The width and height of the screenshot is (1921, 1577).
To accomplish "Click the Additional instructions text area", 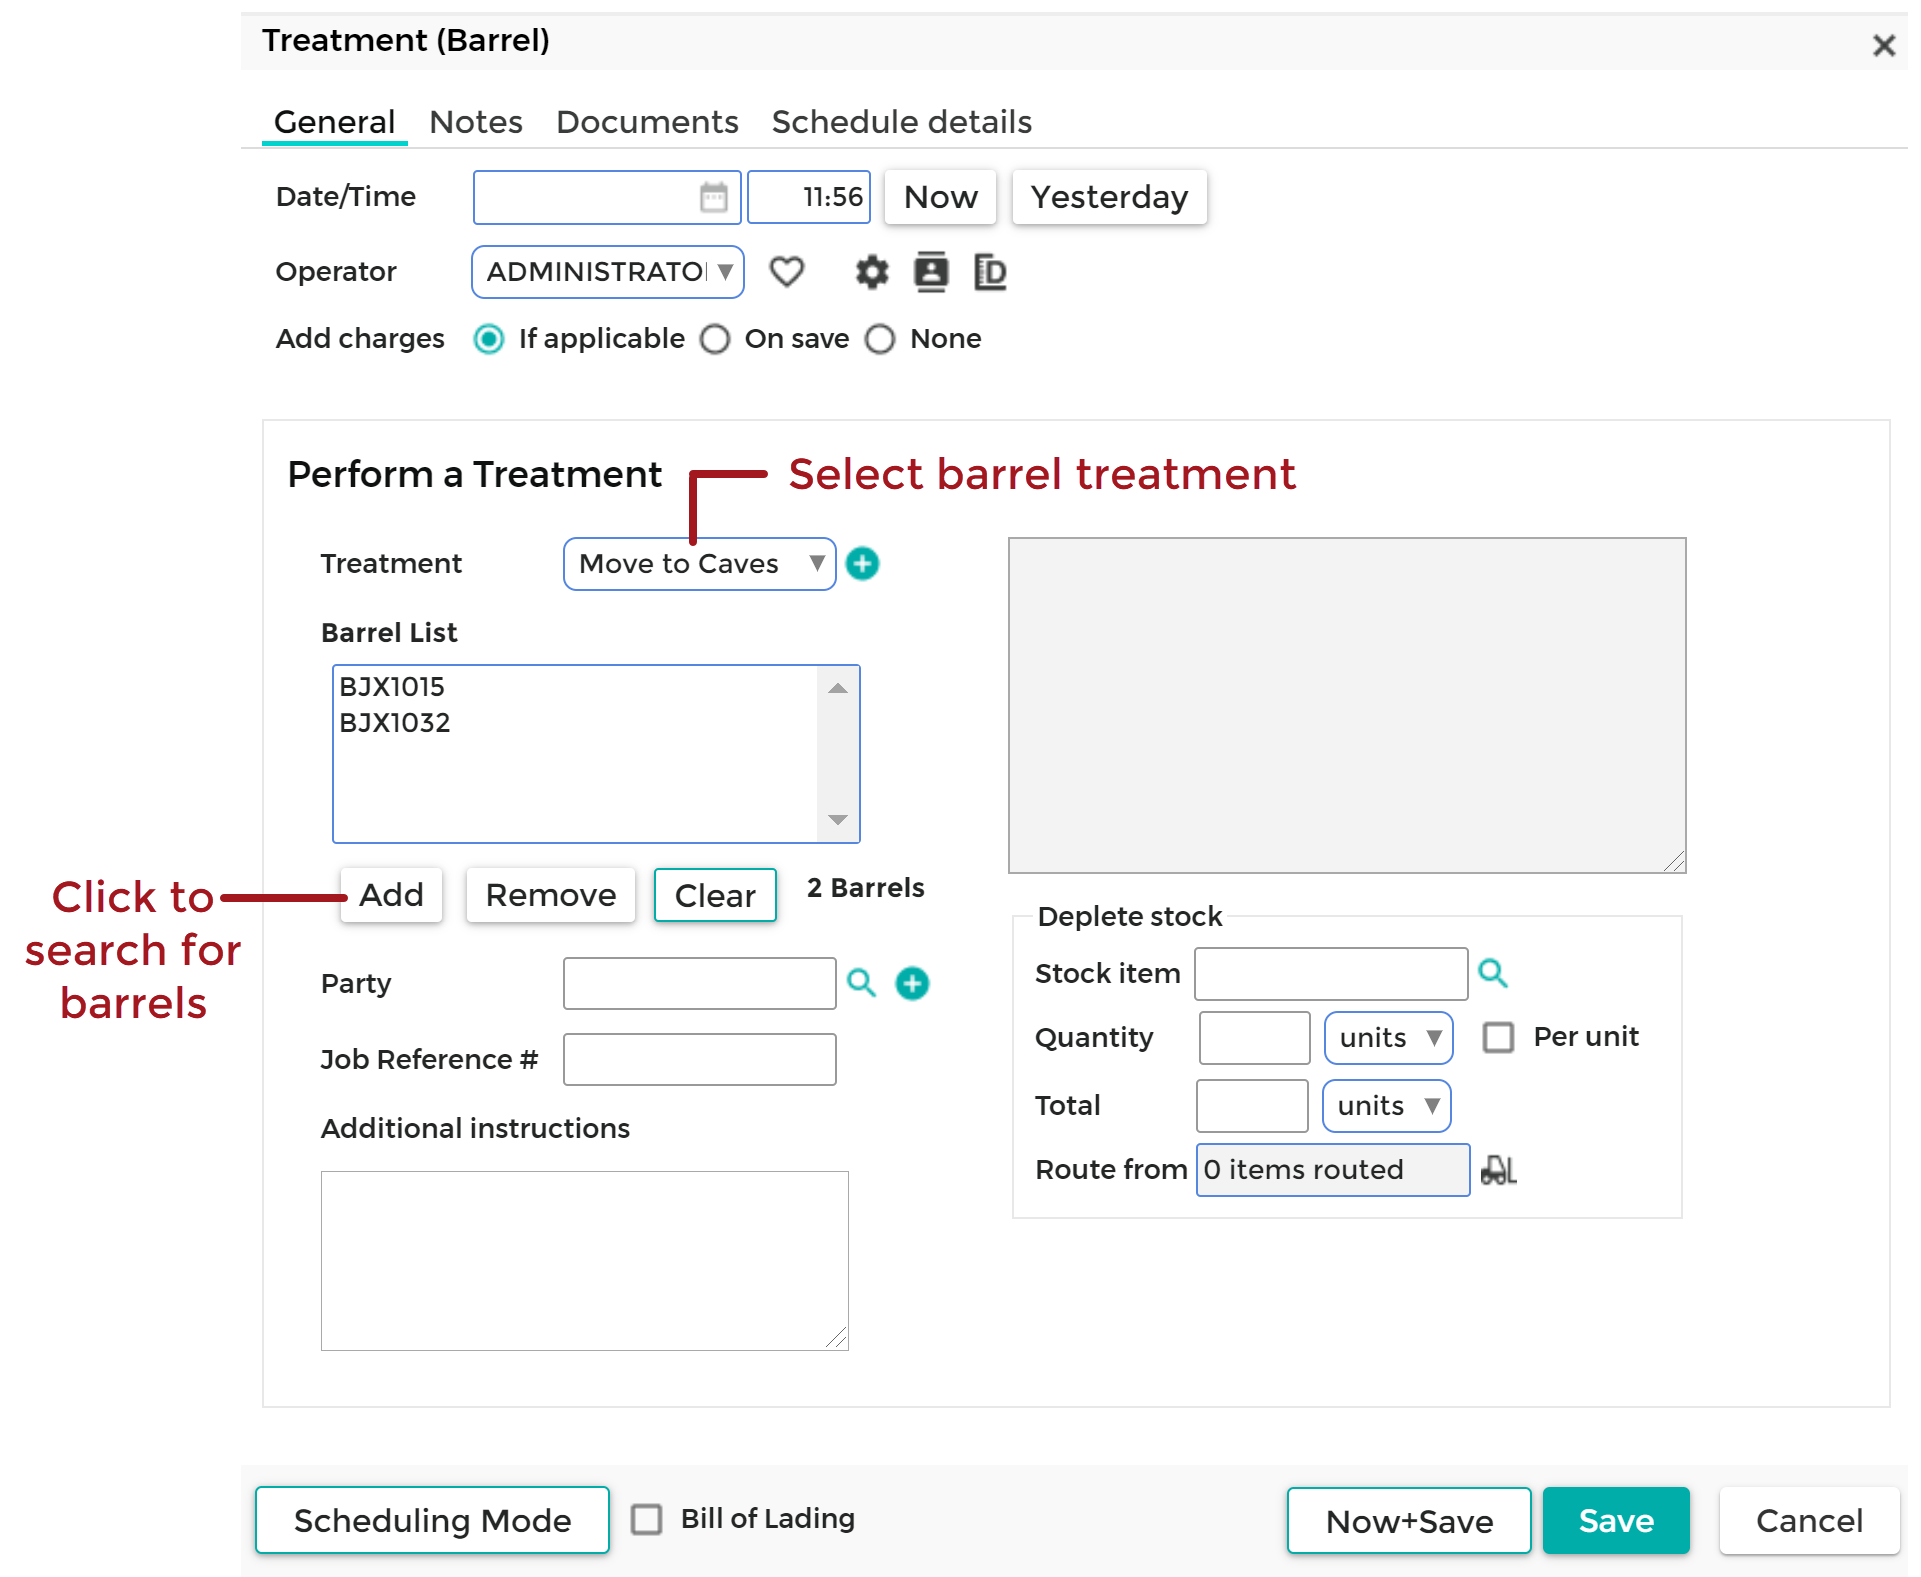I will 585,1261.
